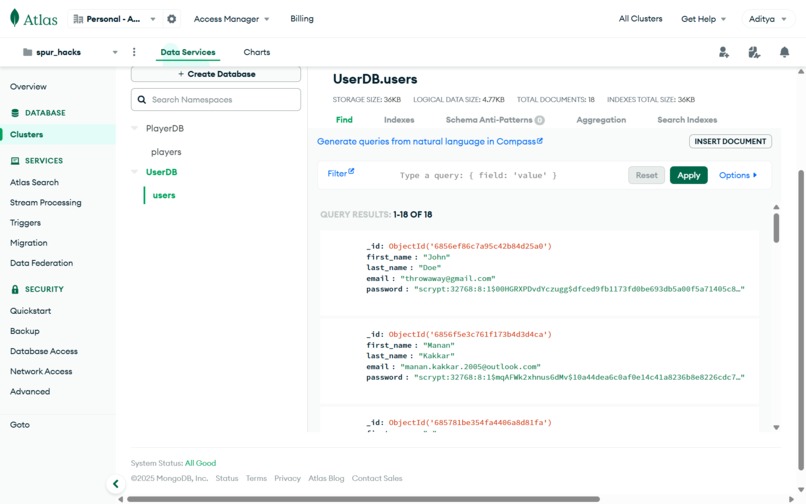Click the Services monitor icon
806x504 pixels.
(x=15, y=160)
